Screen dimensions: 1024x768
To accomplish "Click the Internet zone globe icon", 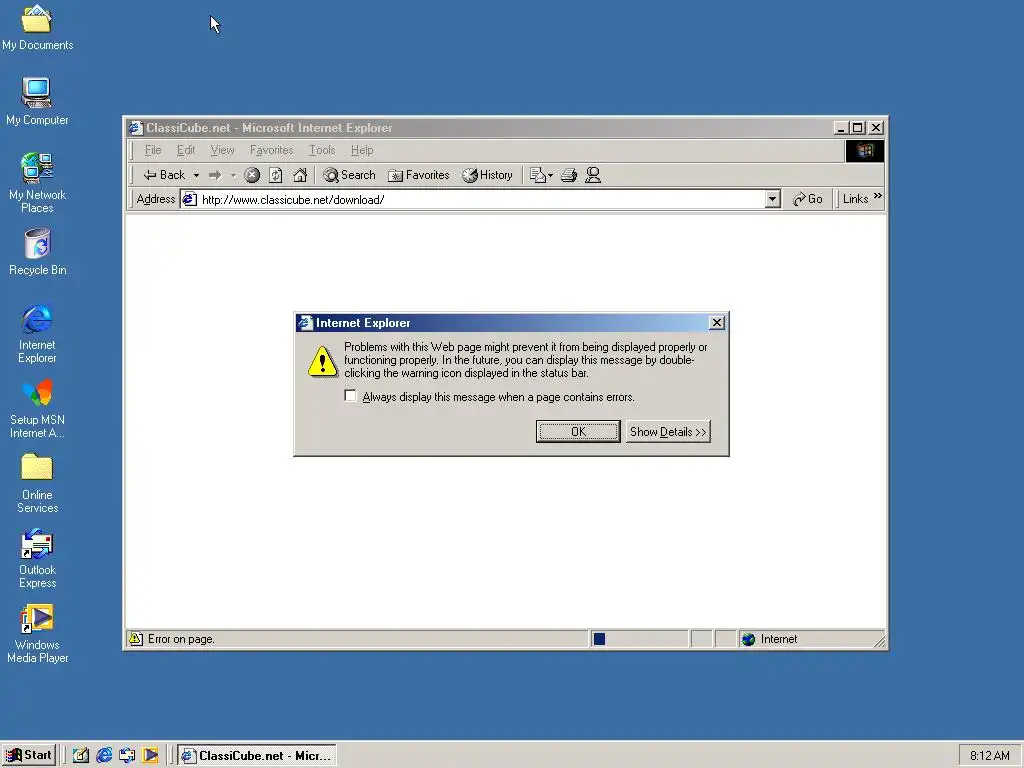I will pyautogui.click(x=748, y=639).
